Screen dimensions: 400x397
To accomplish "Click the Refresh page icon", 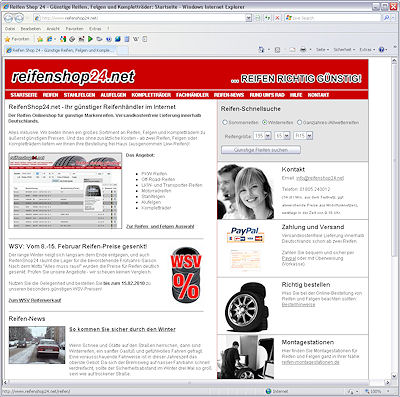I will pos(268,18).
